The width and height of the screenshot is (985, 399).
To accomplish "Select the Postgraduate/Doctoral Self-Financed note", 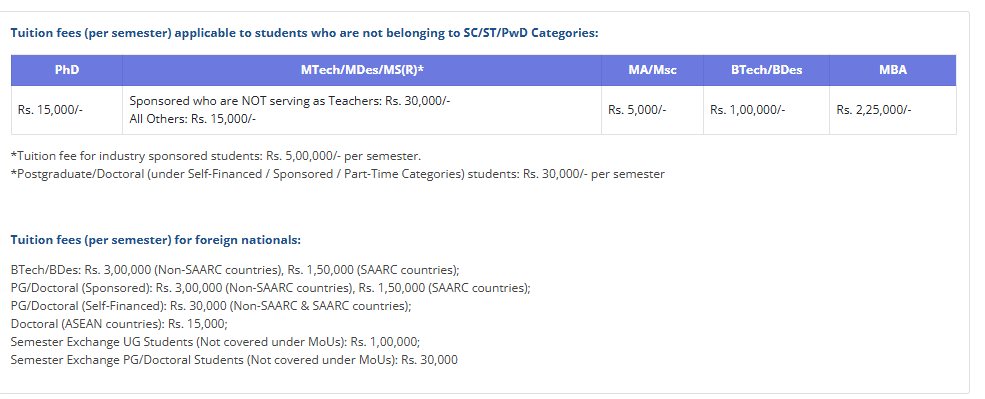I will click(337, 174).
